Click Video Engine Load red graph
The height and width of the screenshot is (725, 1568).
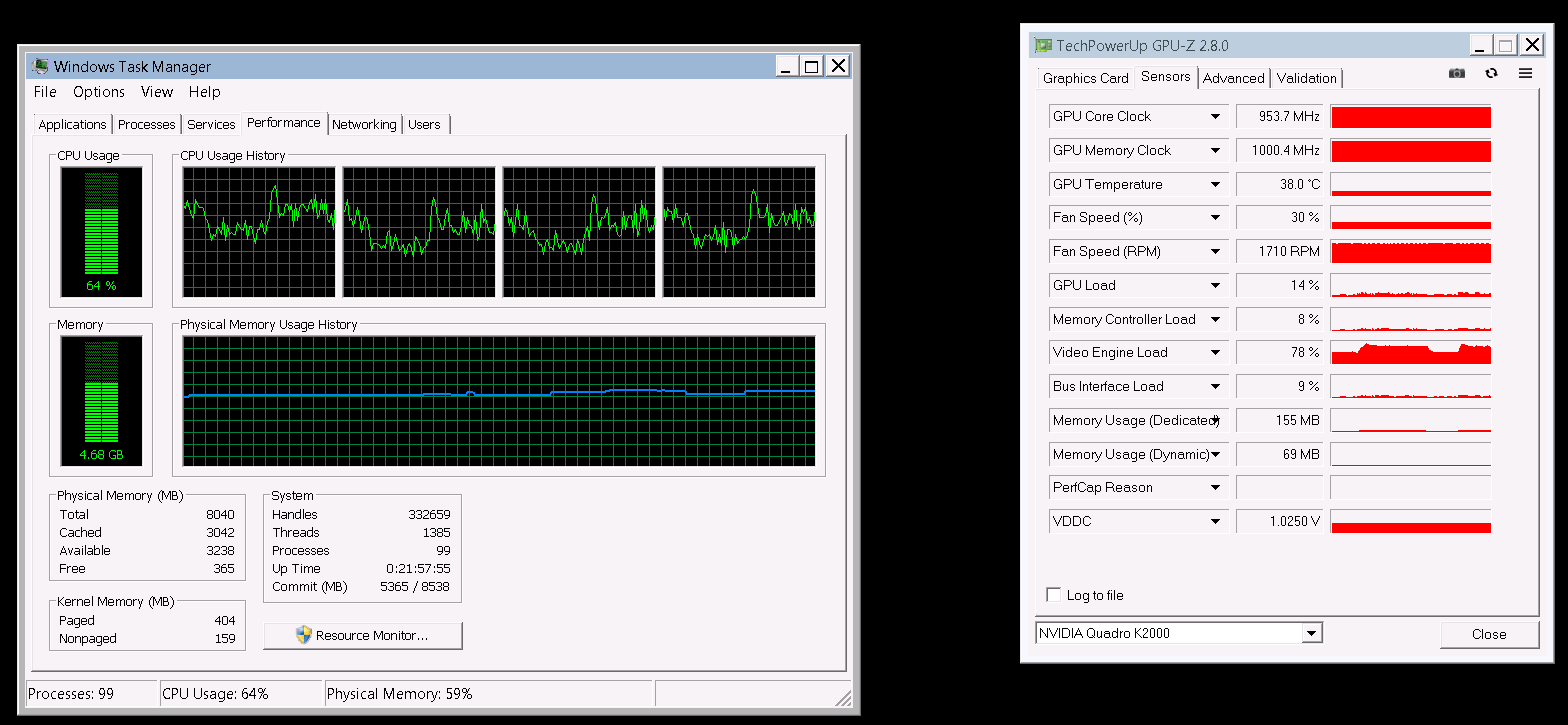pos(1411,353)
